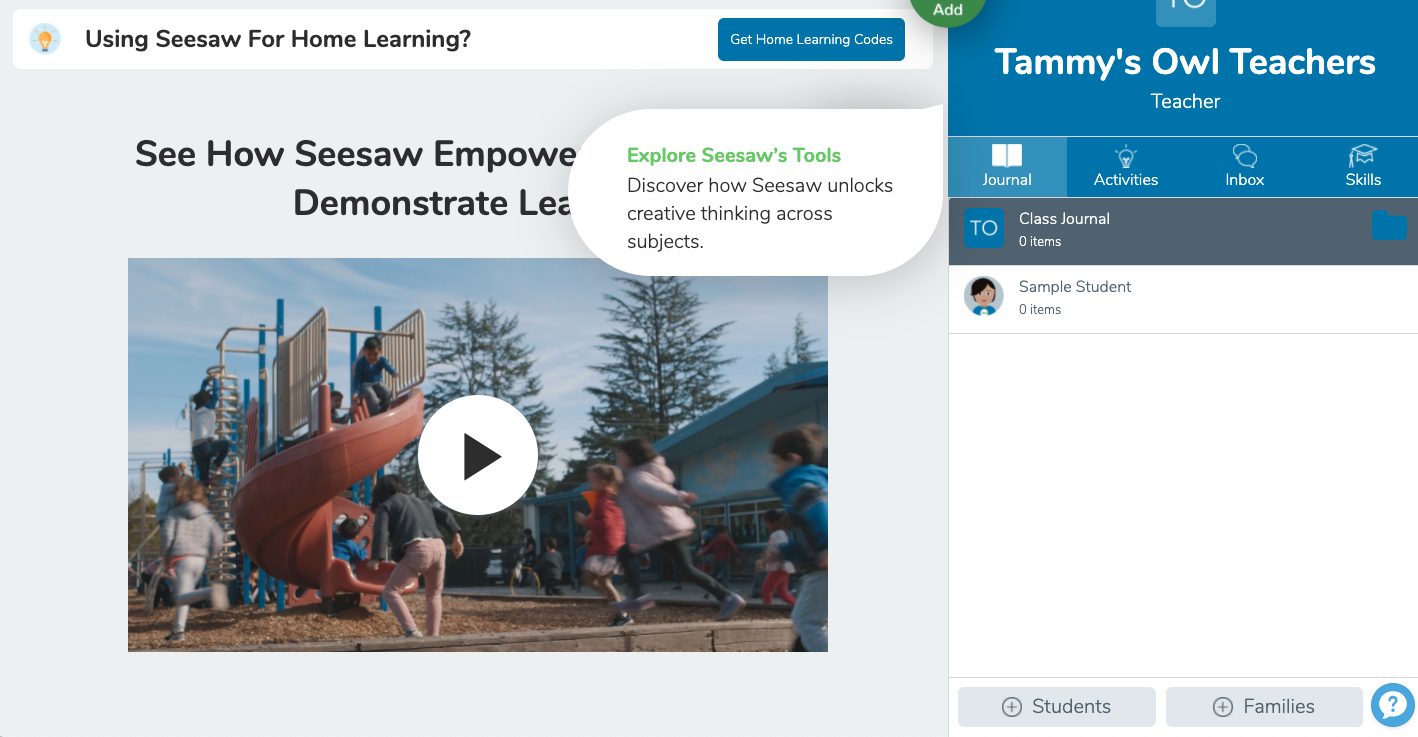Click the Sample Student avatar
The height and width of the screenshot is (737, 1418).
[x=983, y=297]
